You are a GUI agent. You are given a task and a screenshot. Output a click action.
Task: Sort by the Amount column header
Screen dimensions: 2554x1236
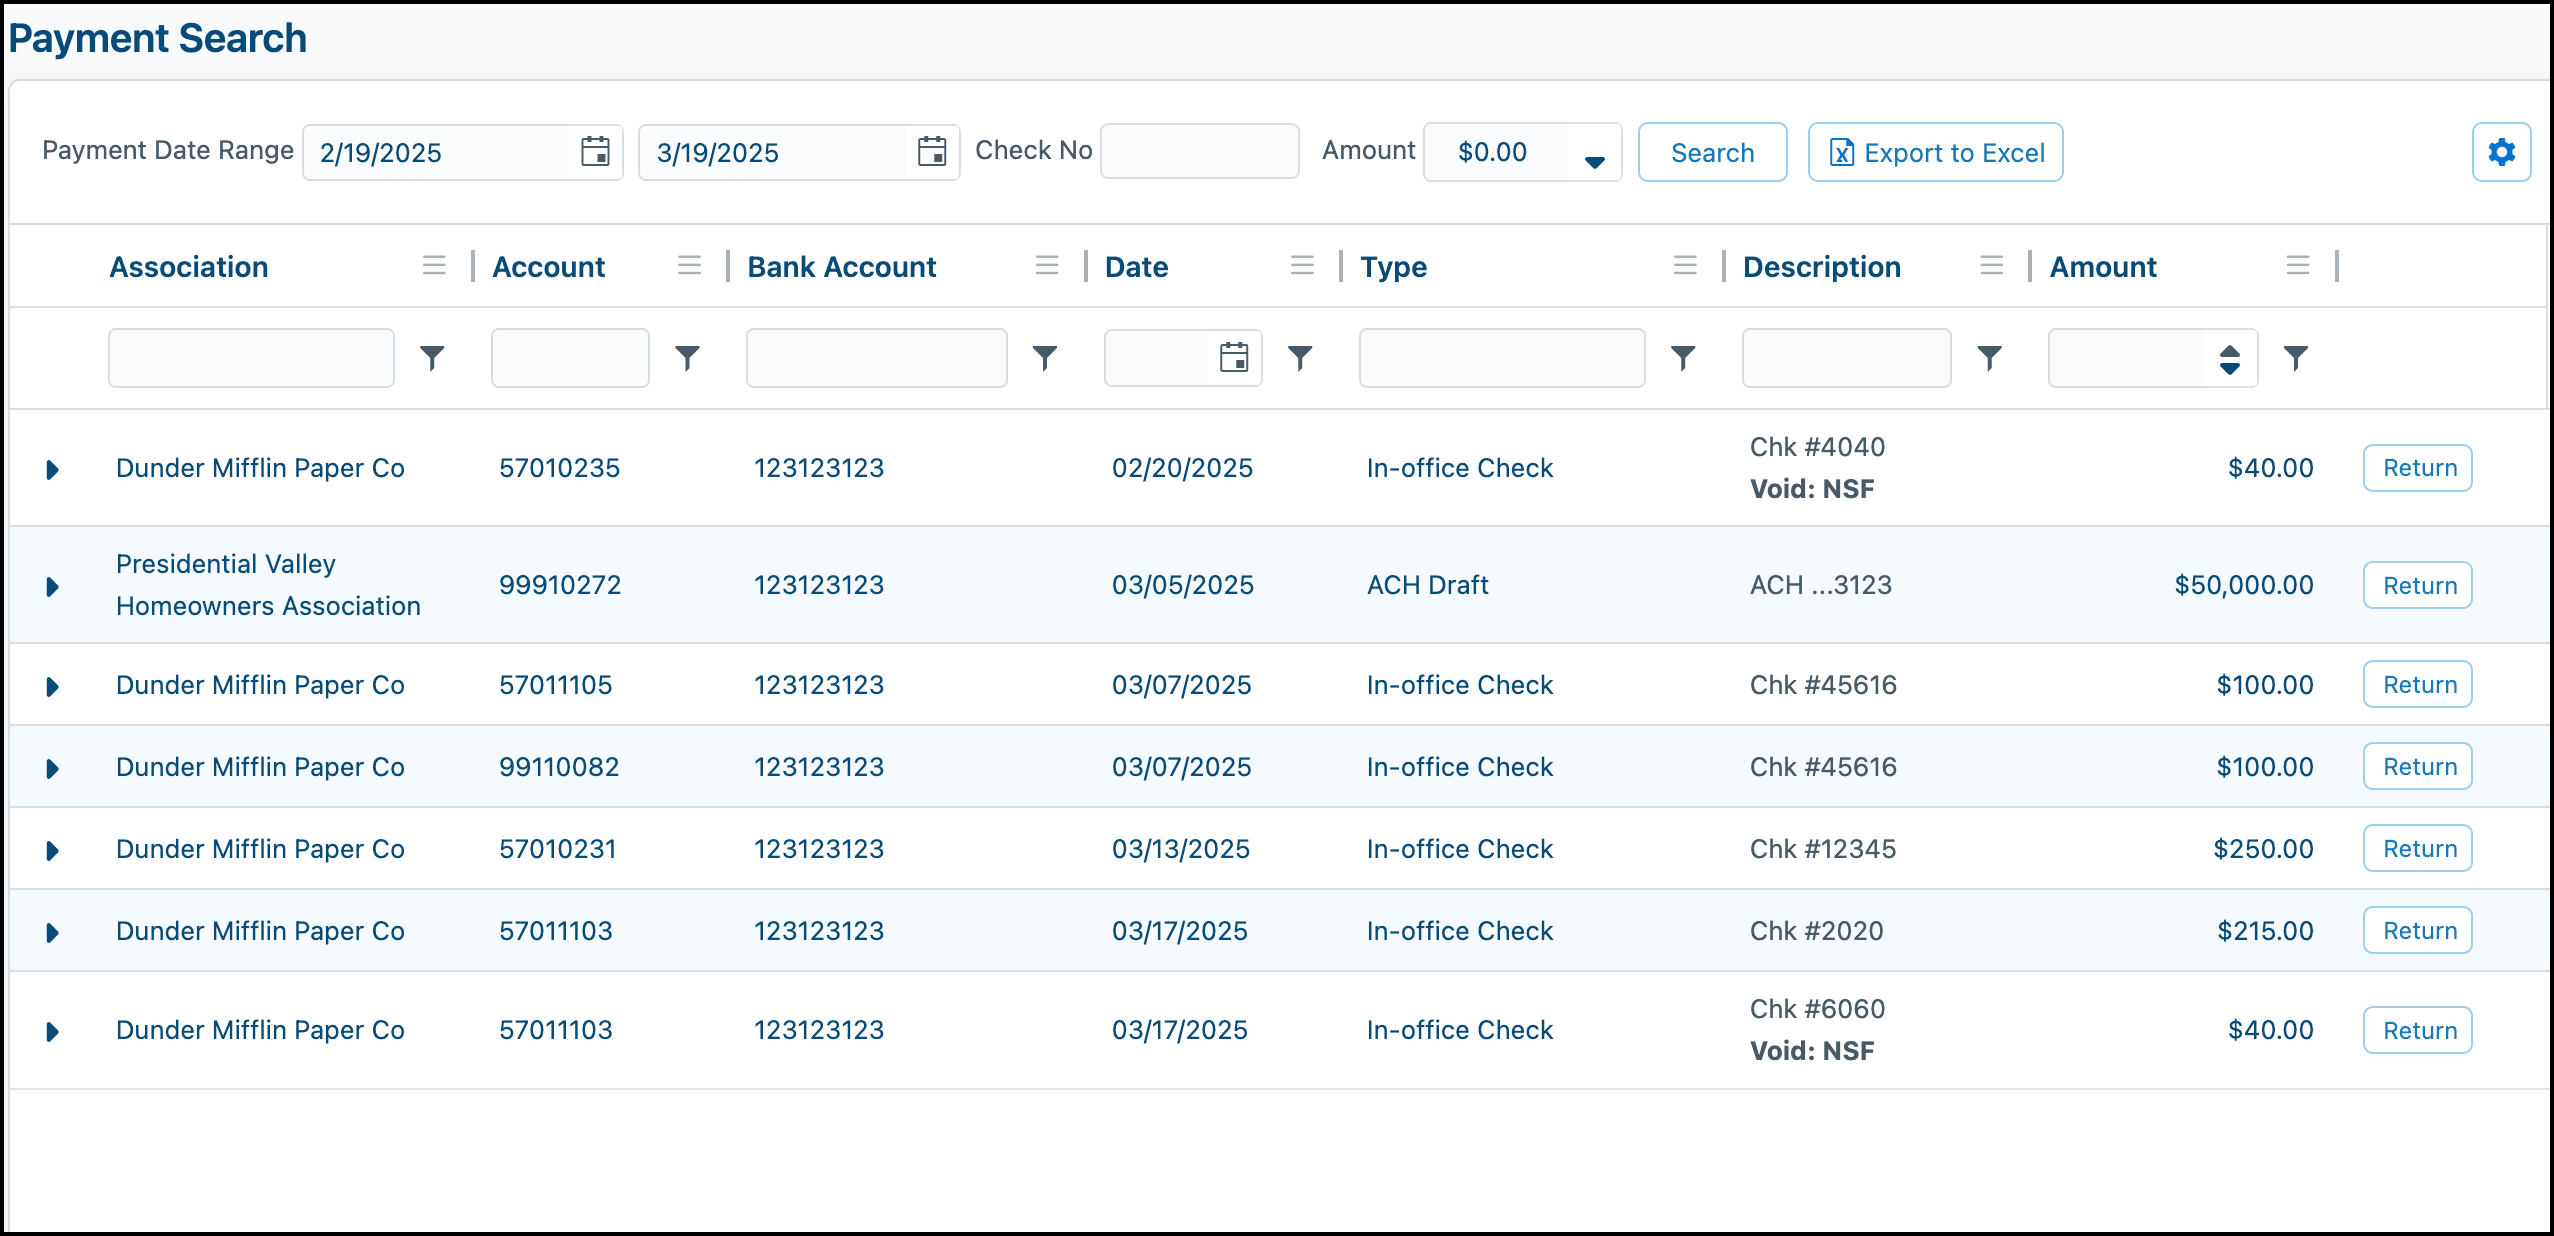pos(2103,267)
